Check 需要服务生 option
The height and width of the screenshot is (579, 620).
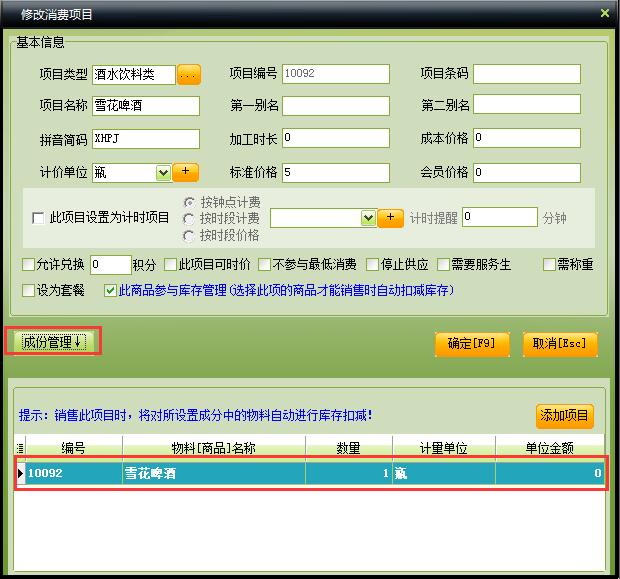[x=443, y=264]
